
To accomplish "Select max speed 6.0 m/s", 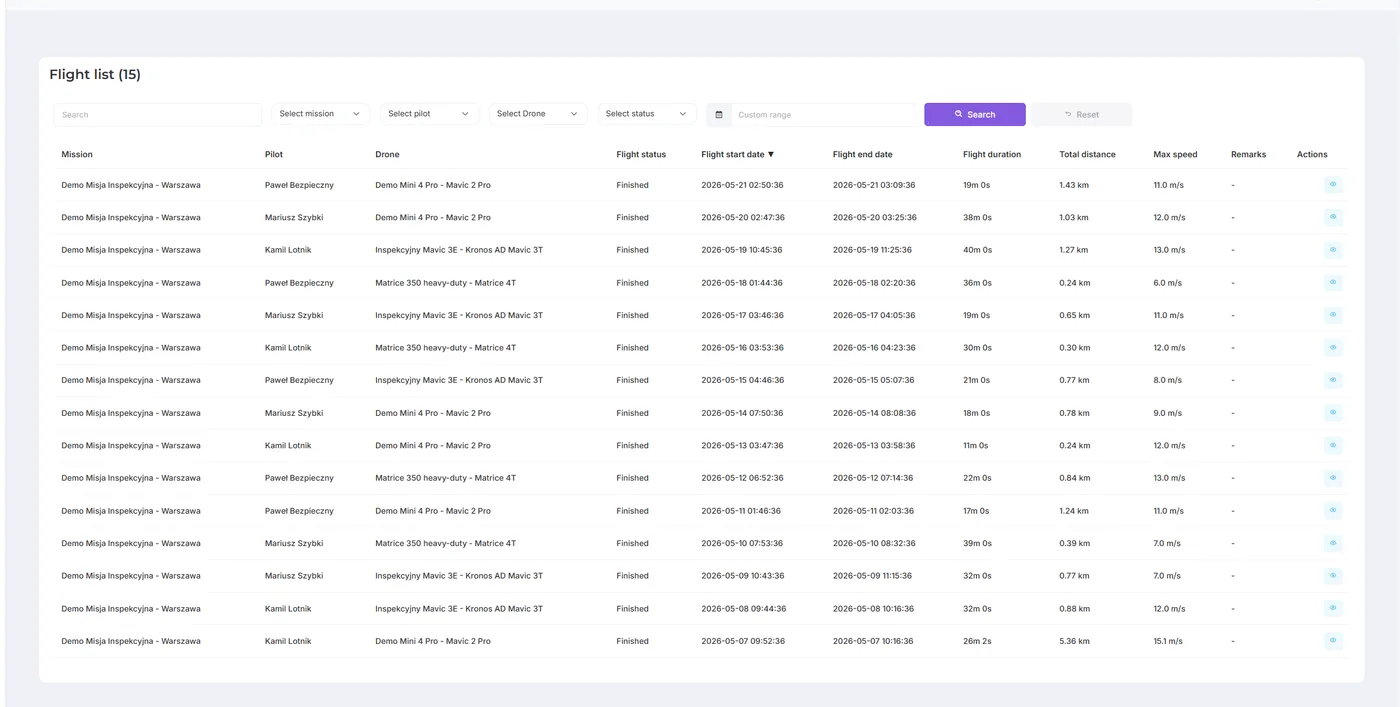I will 1167,283.
